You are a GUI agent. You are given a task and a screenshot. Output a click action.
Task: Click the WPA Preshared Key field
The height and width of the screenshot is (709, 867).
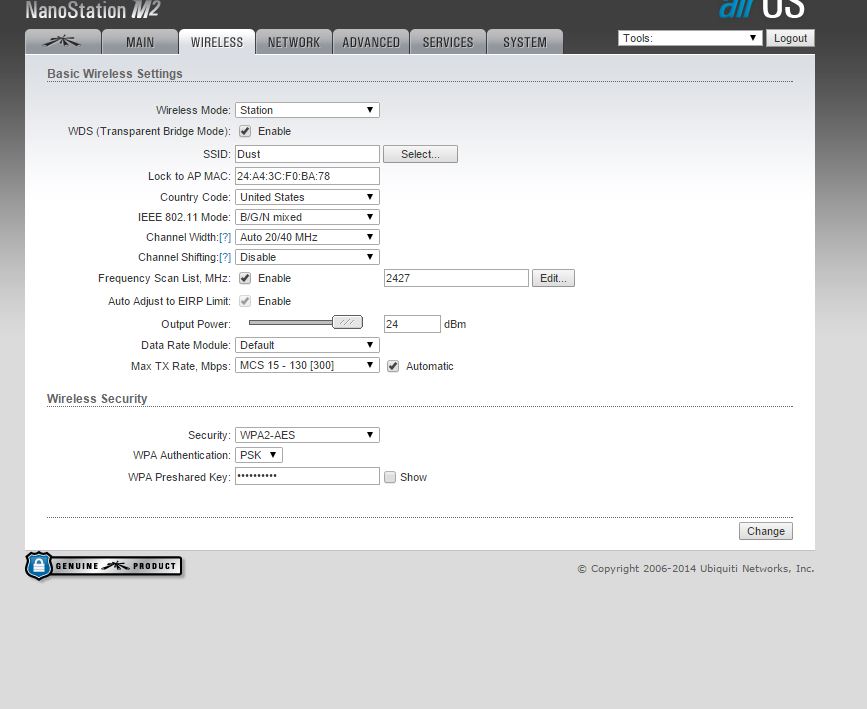(307, 476)
